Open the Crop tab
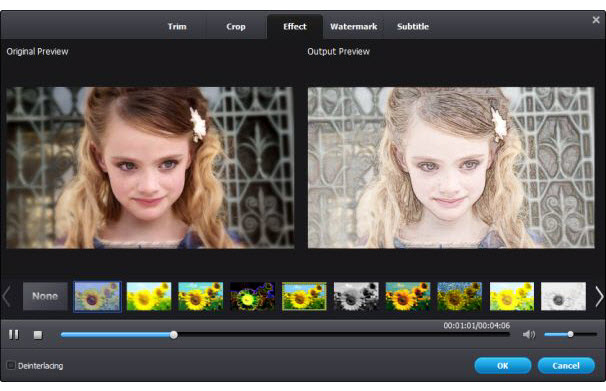606x391 pixels. point(236,27)
